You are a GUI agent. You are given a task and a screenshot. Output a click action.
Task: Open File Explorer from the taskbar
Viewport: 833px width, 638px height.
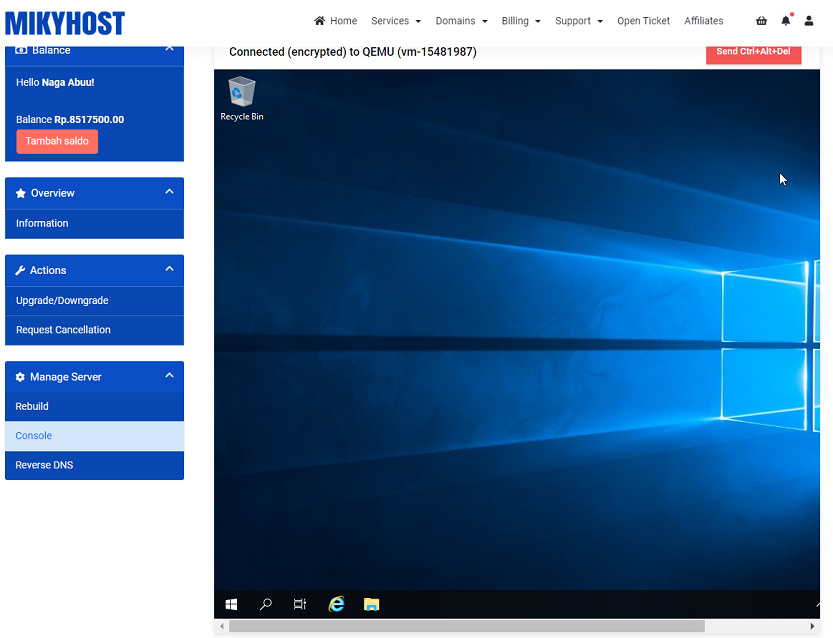pos(371,604)
